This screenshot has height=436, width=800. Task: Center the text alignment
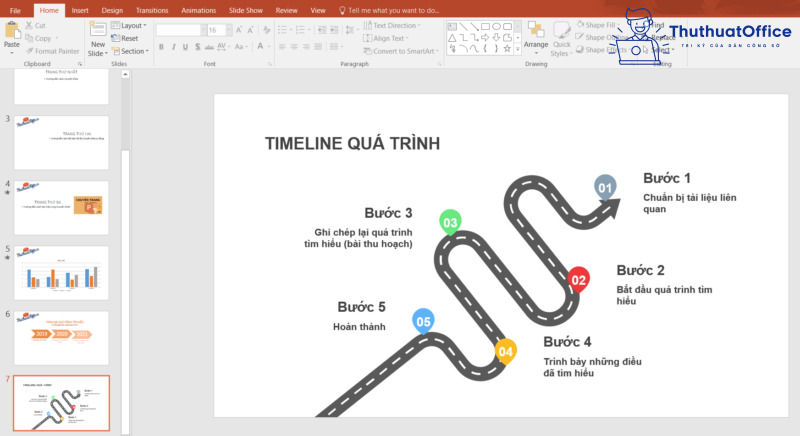coord(294,47)
